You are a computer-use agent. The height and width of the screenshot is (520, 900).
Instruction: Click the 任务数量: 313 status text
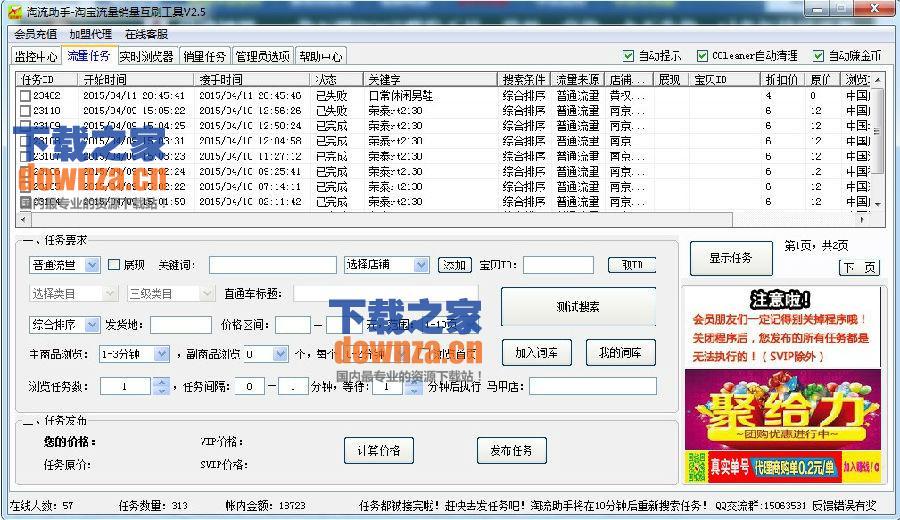tap(153, 506)
